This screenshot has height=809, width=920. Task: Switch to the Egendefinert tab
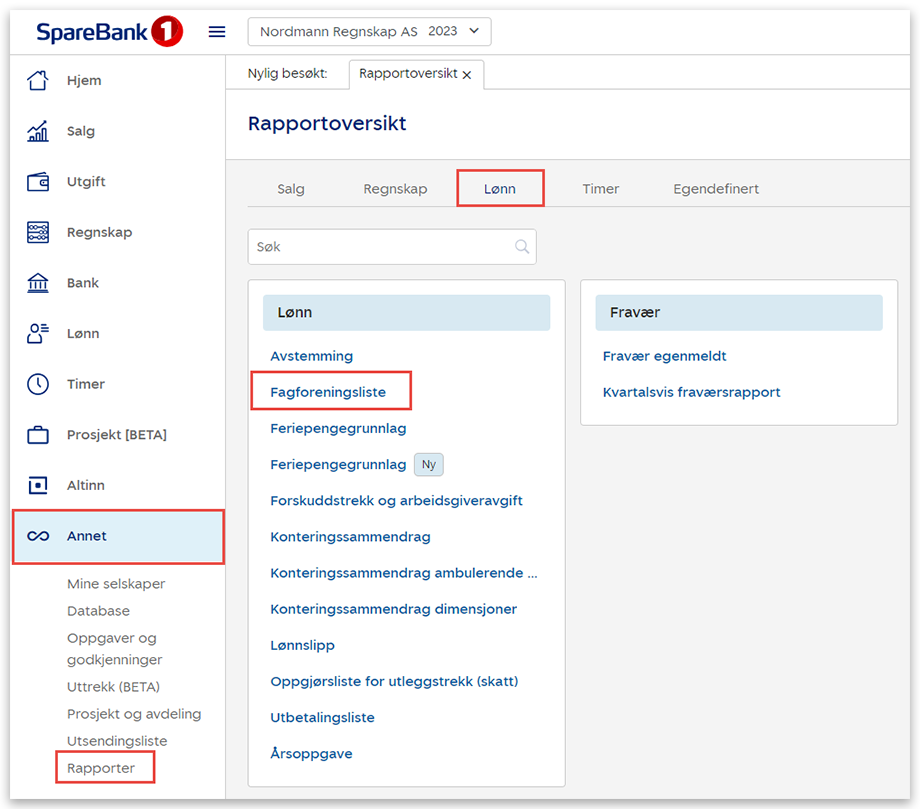point(715,189)
